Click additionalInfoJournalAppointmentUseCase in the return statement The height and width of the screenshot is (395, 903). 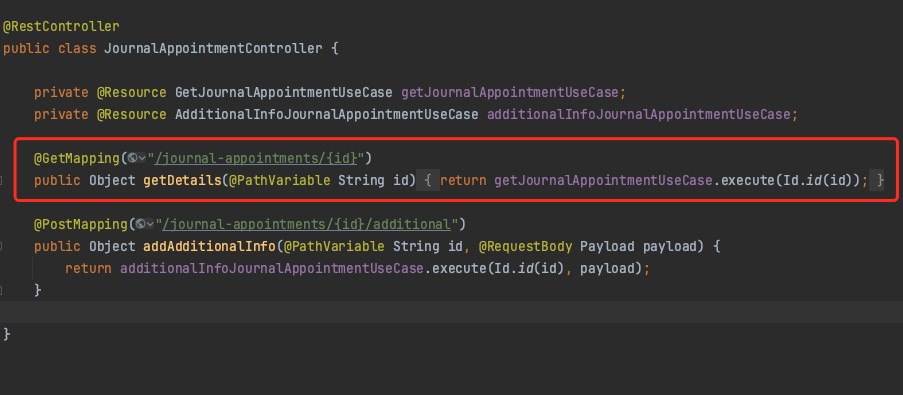point(272,268)
